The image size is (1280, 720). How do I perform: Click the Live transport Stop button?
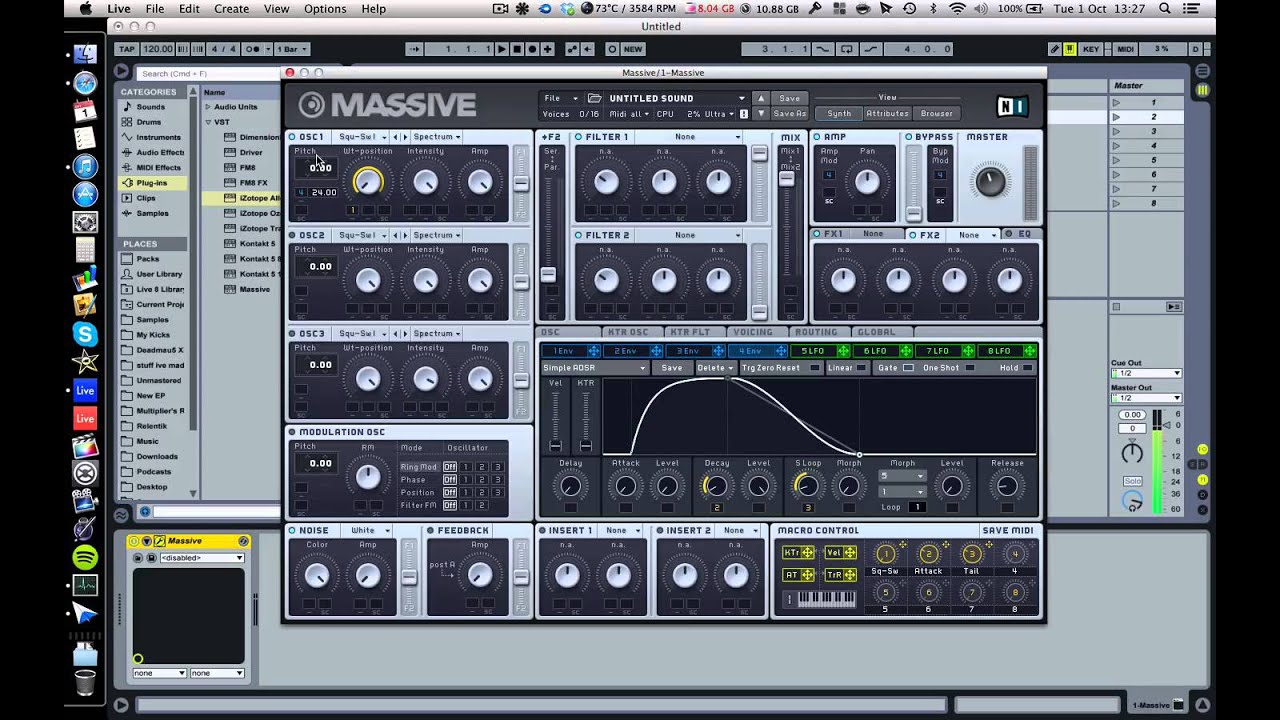coord(517,49)
